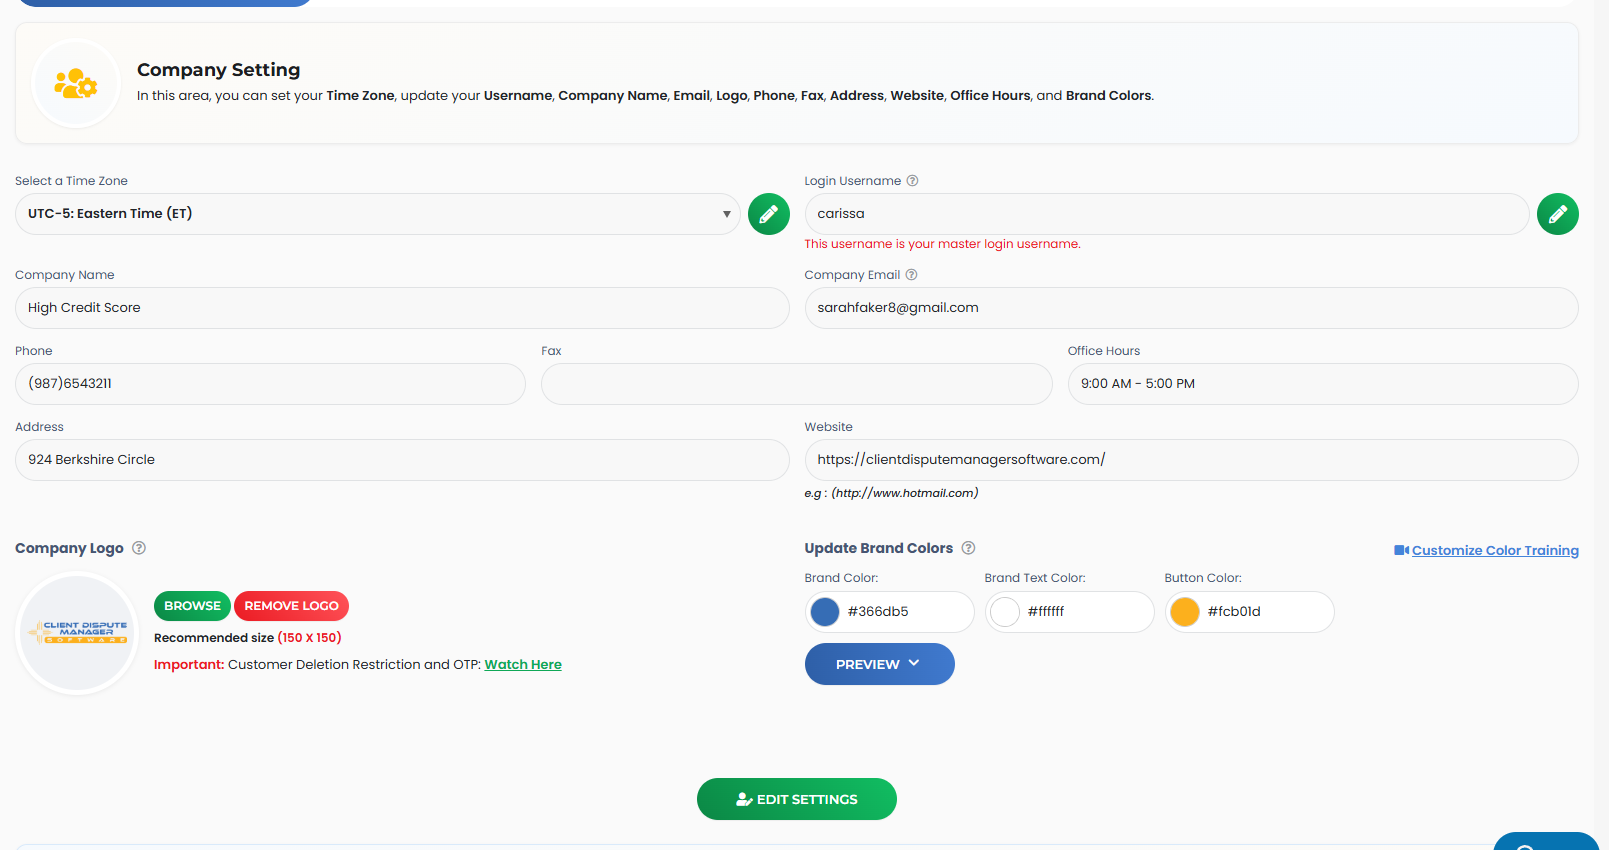The width and height of the screenshot is (1609, 850).
Task: Click the Brand Text Color hex value #ffffff
Action: coord(1046,612)
